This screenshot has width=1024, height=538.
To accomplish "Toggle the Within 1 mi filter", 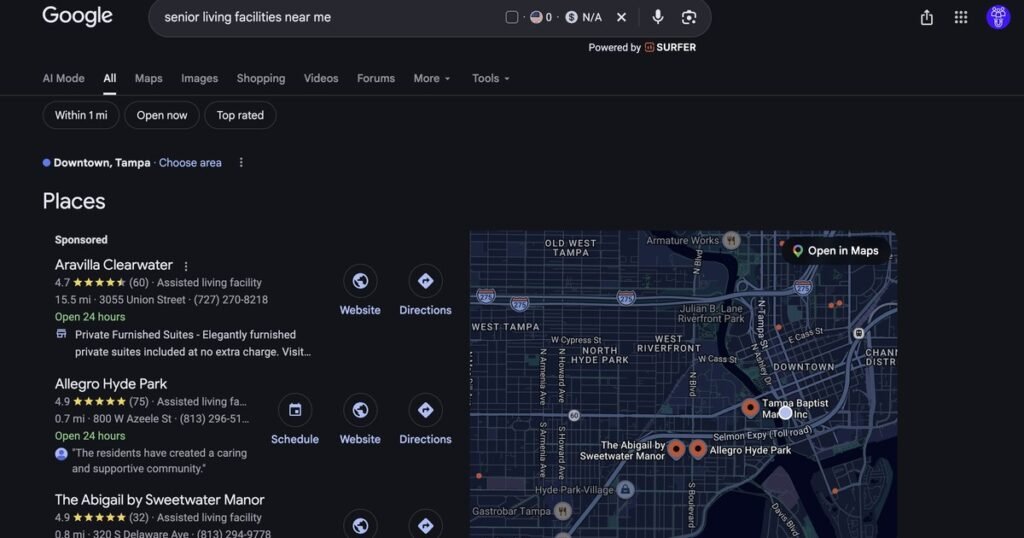I will 81,116.
